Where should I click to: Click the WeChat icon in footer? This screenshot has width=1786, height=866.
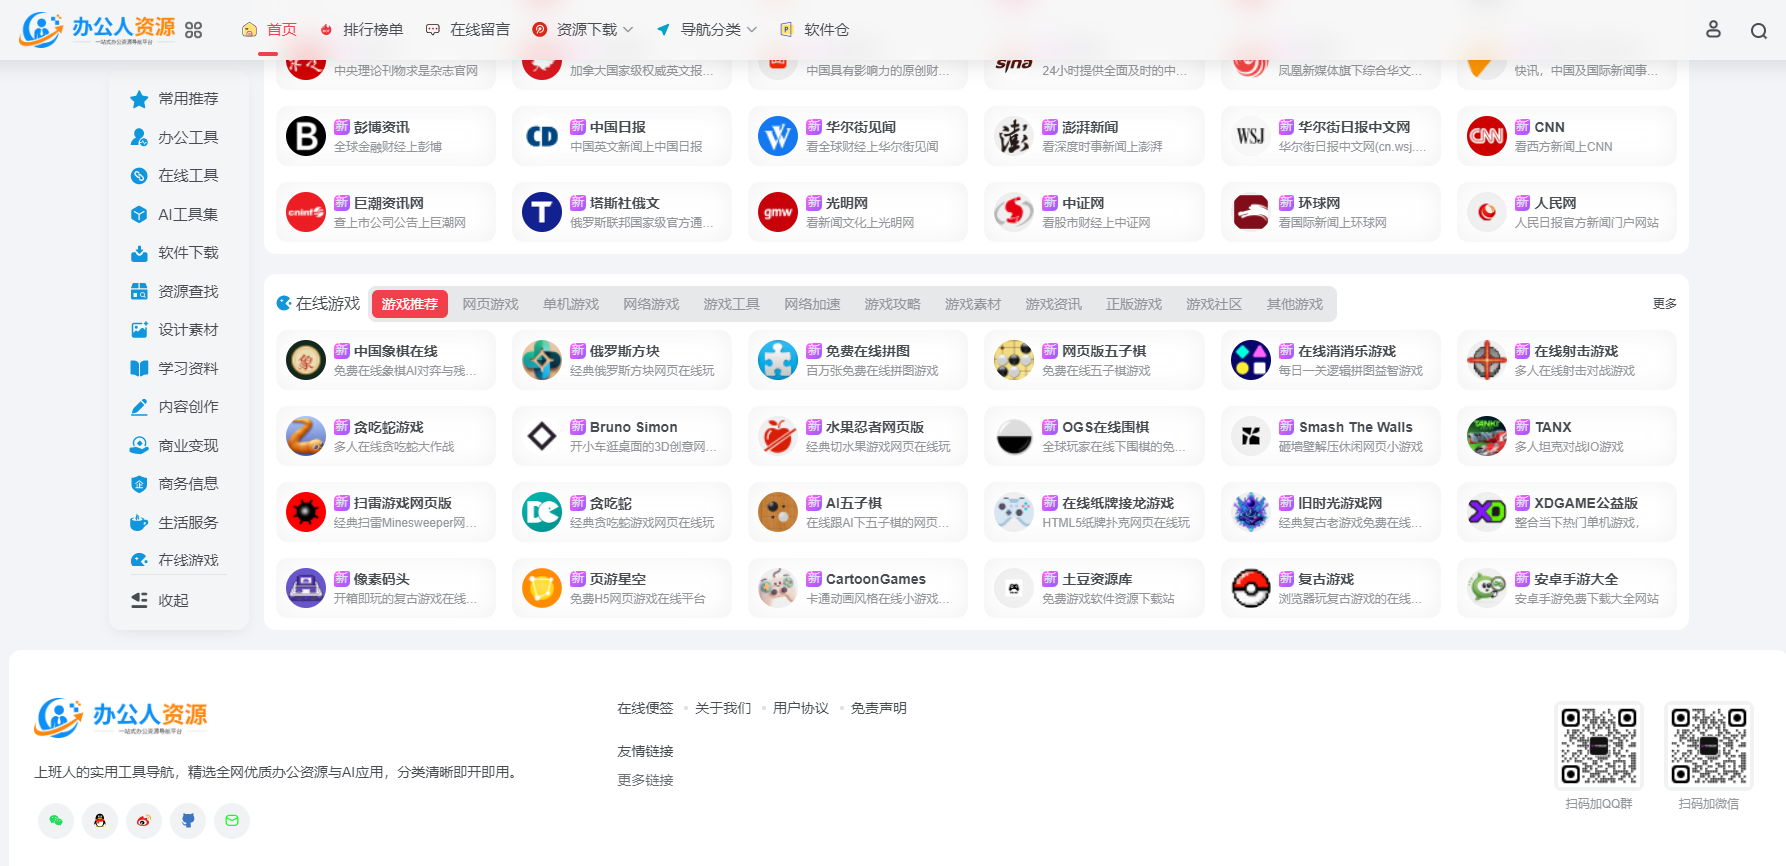coord(56,821)
